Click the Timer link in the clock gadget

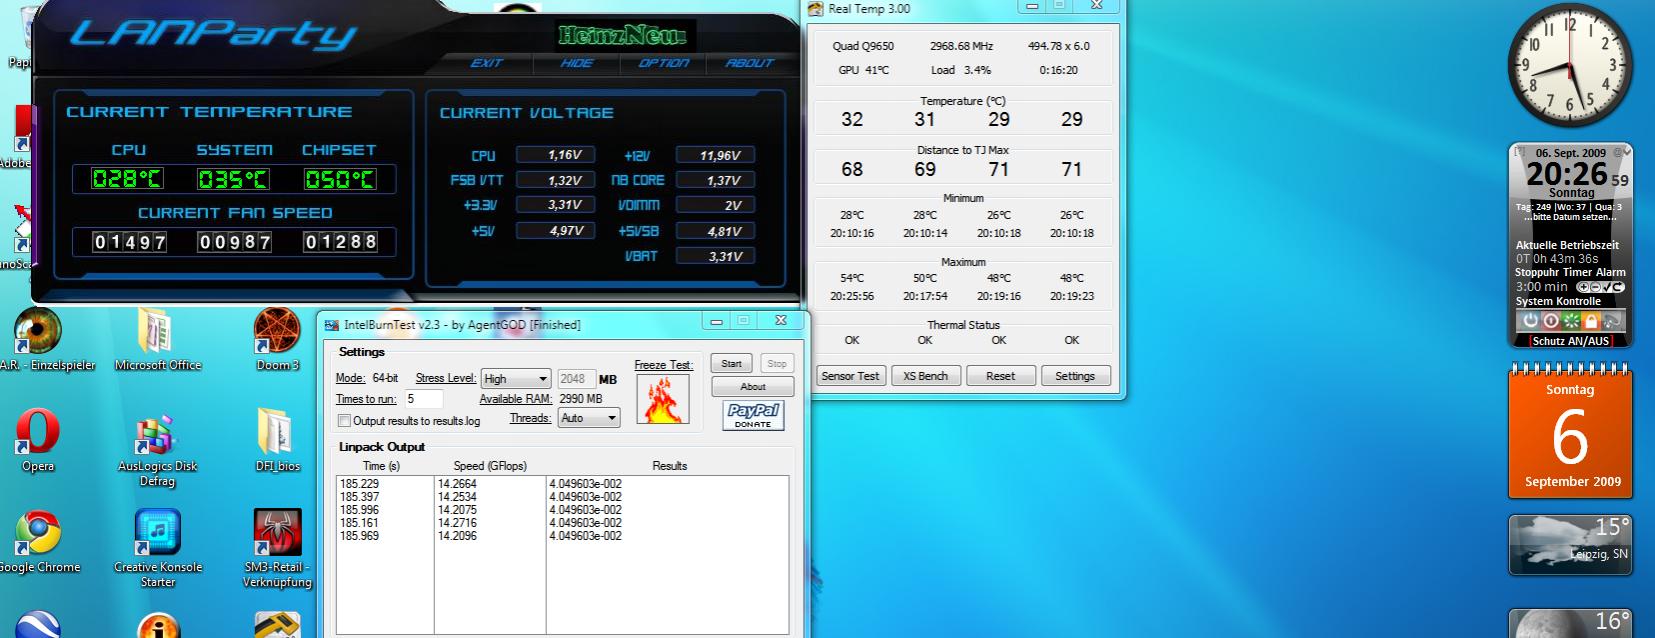click(1578, 272)
